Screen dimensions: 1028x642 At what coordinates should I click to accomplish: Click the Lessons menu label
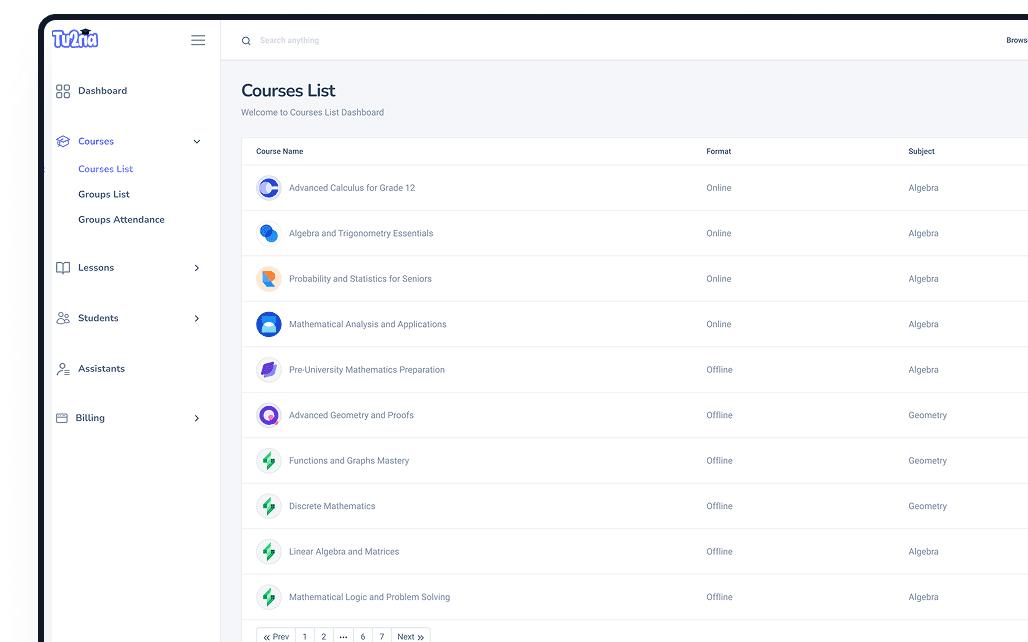click(96, 268)
